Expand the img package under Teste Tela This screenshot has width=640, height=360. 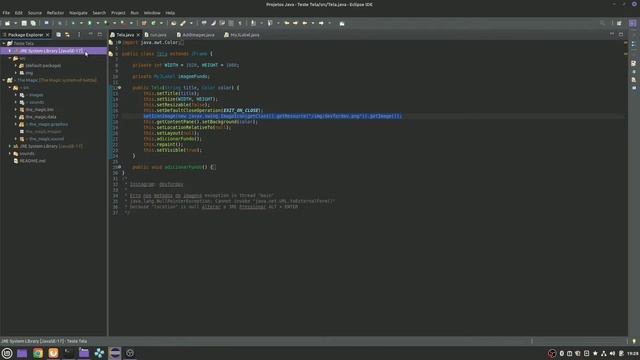(16, 73)
